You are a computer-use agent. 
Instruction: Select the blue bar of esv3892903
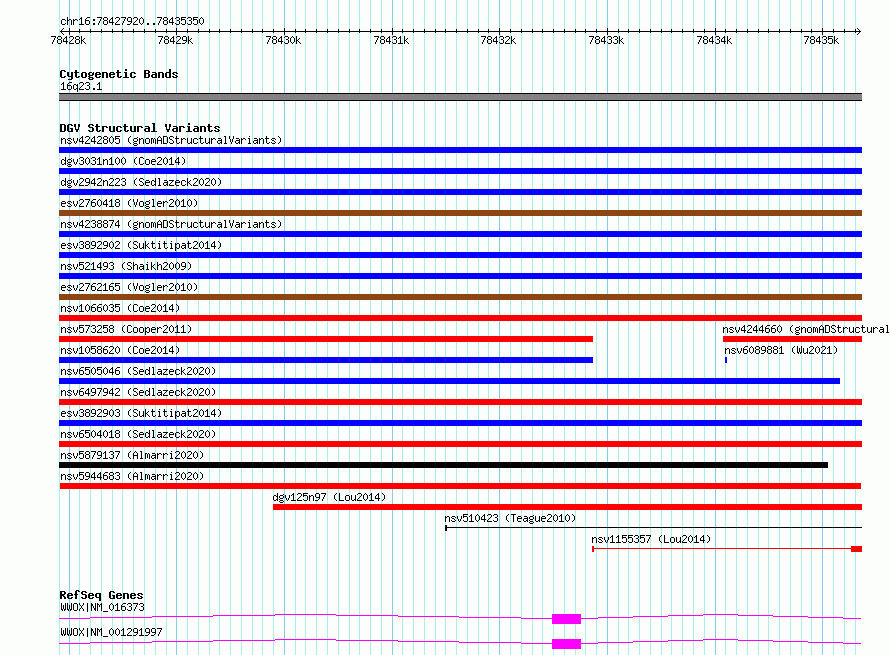pos(460,423)
